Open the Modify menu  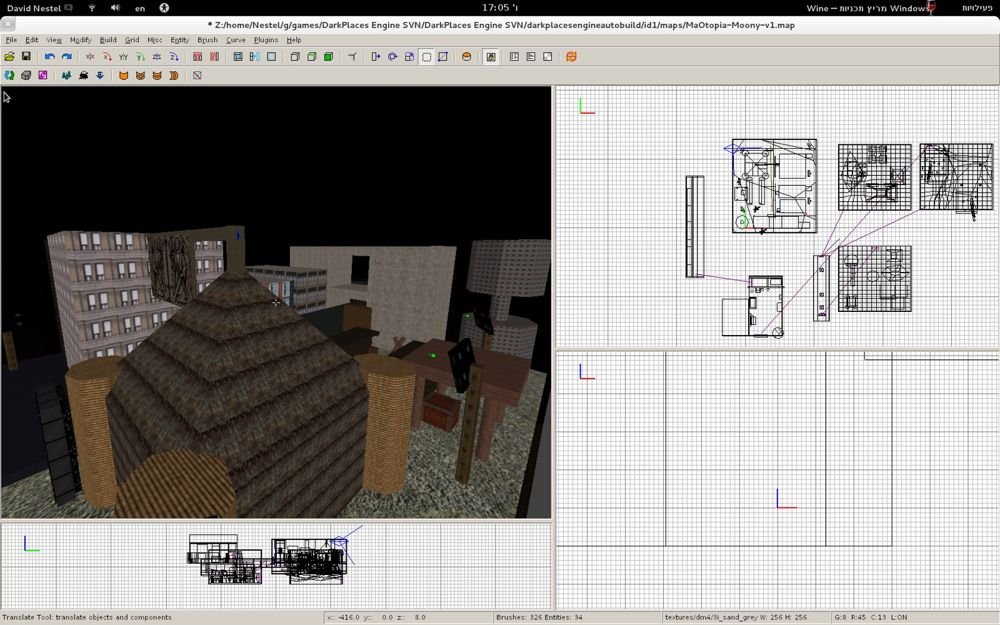(x=80, y=40)
